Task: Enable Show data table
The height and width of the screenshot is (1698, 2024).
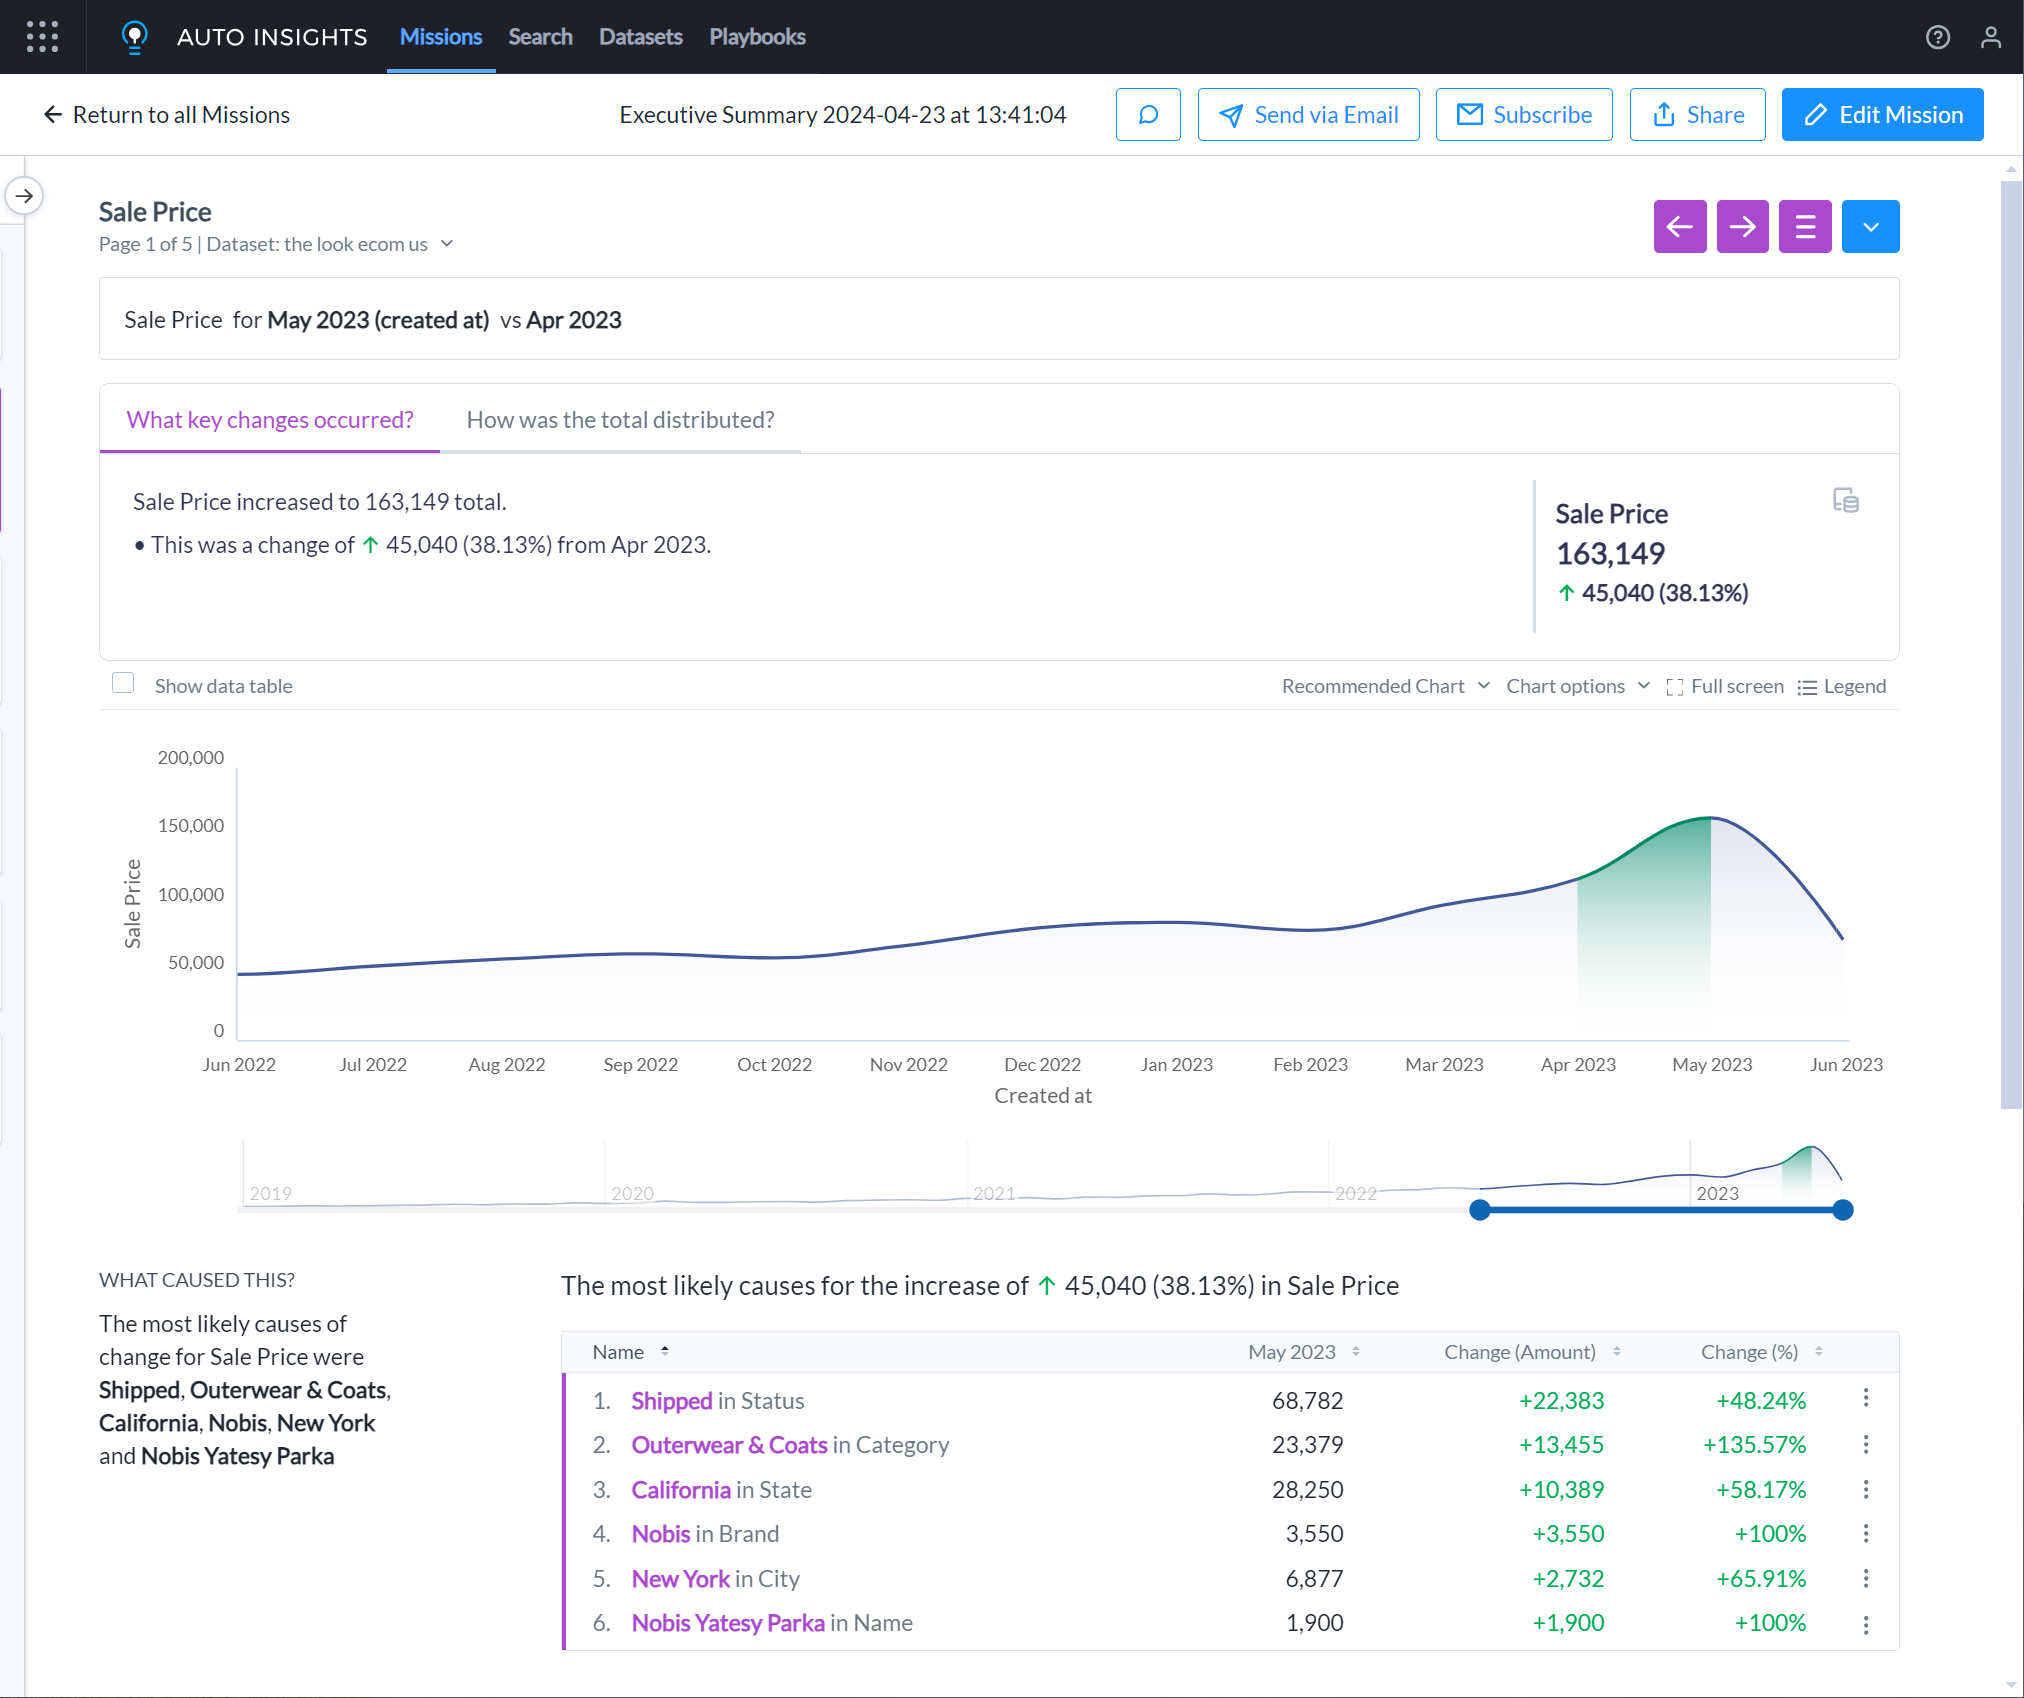Action: 123,682
